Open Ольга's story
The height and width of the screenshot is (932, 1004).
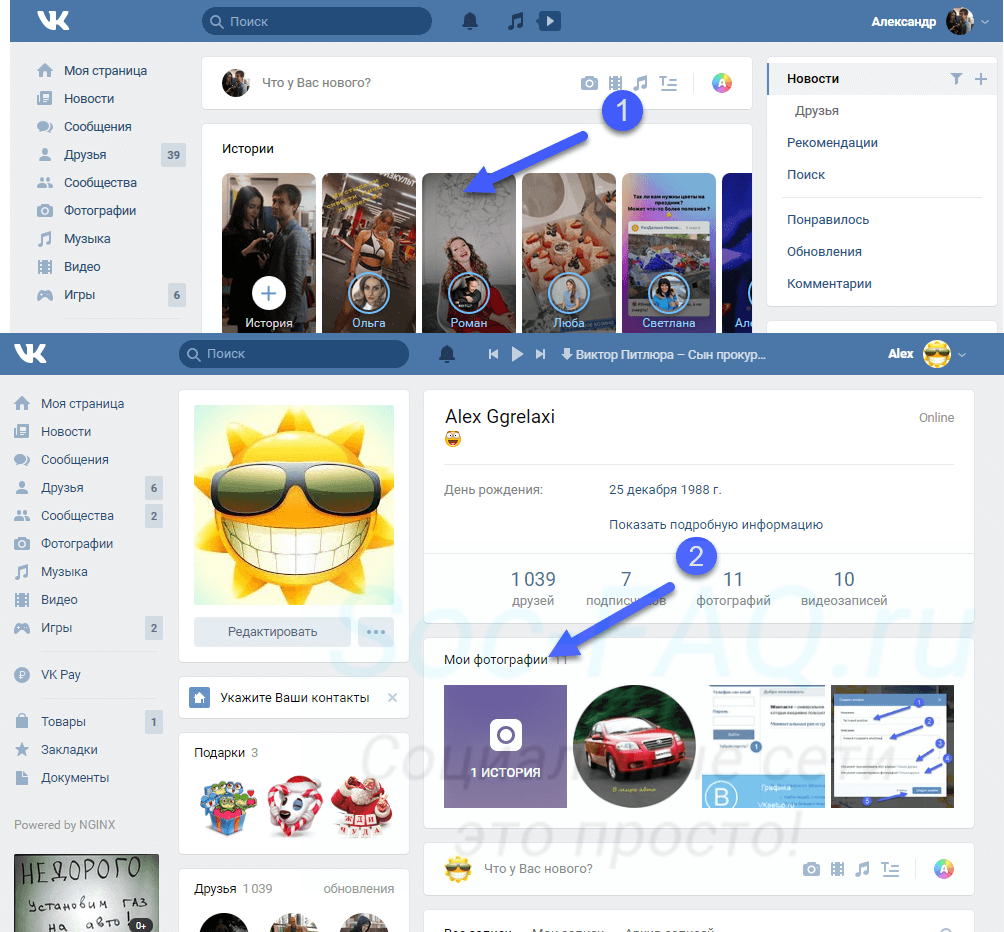pyautogui.click(x=369, y=252)
